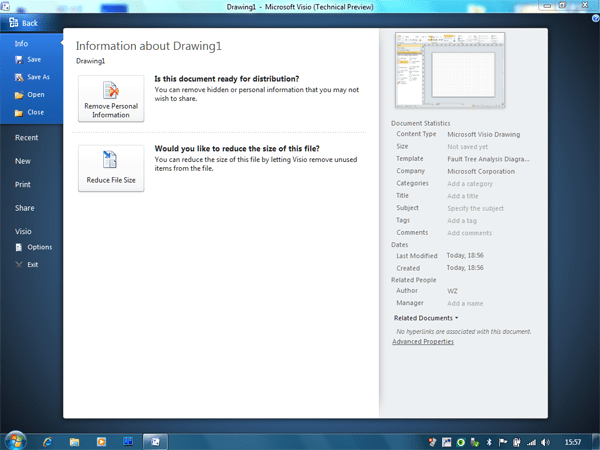The width and height of the screenshot is (600, 450).
Task: Click the Save disk icon
Action: coord(19,60)
